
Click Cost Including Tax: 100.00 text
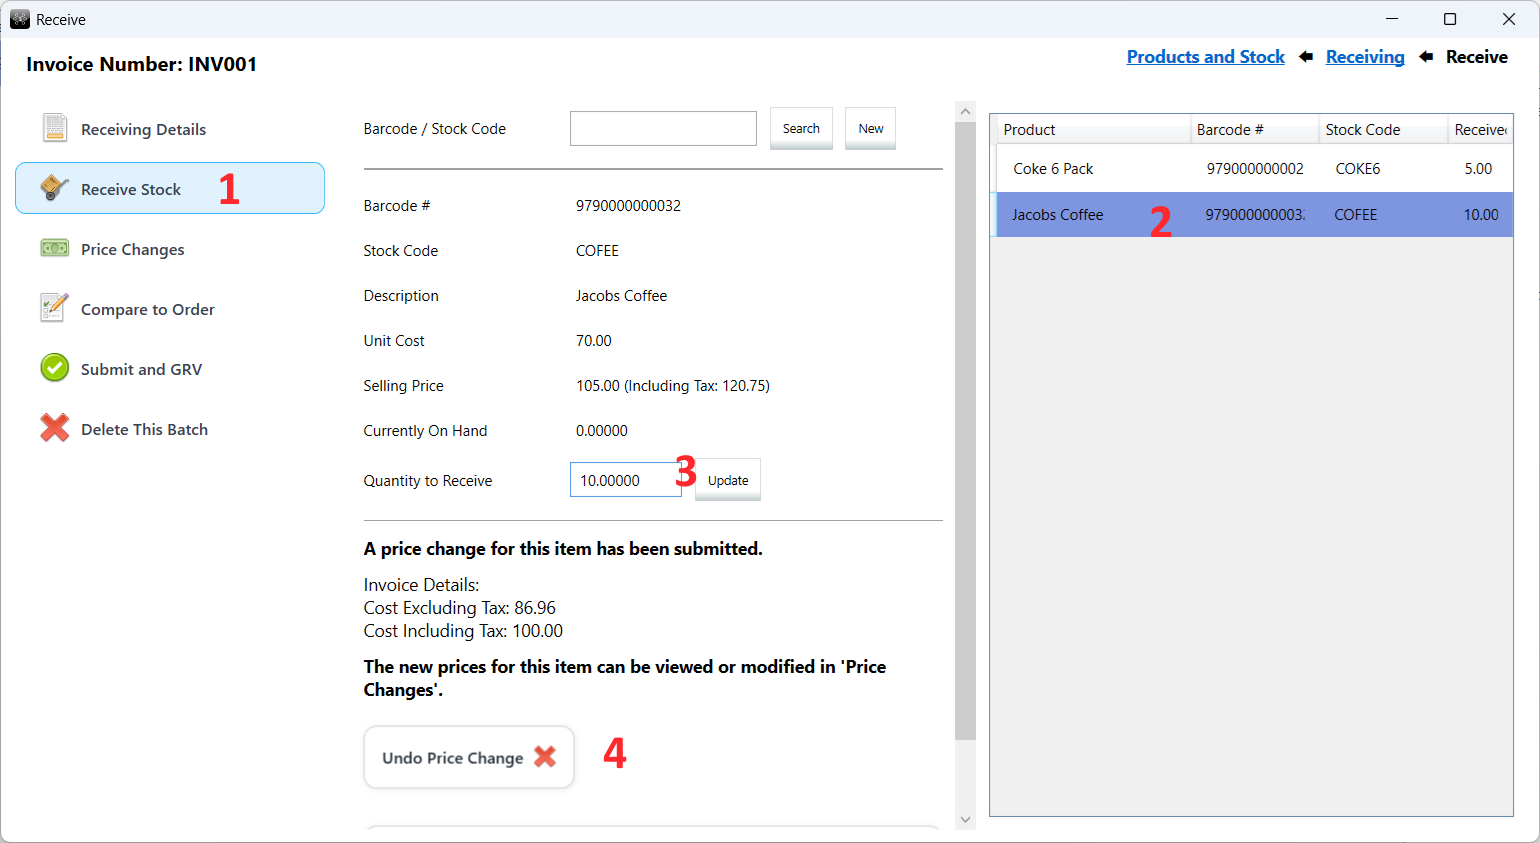463,631
